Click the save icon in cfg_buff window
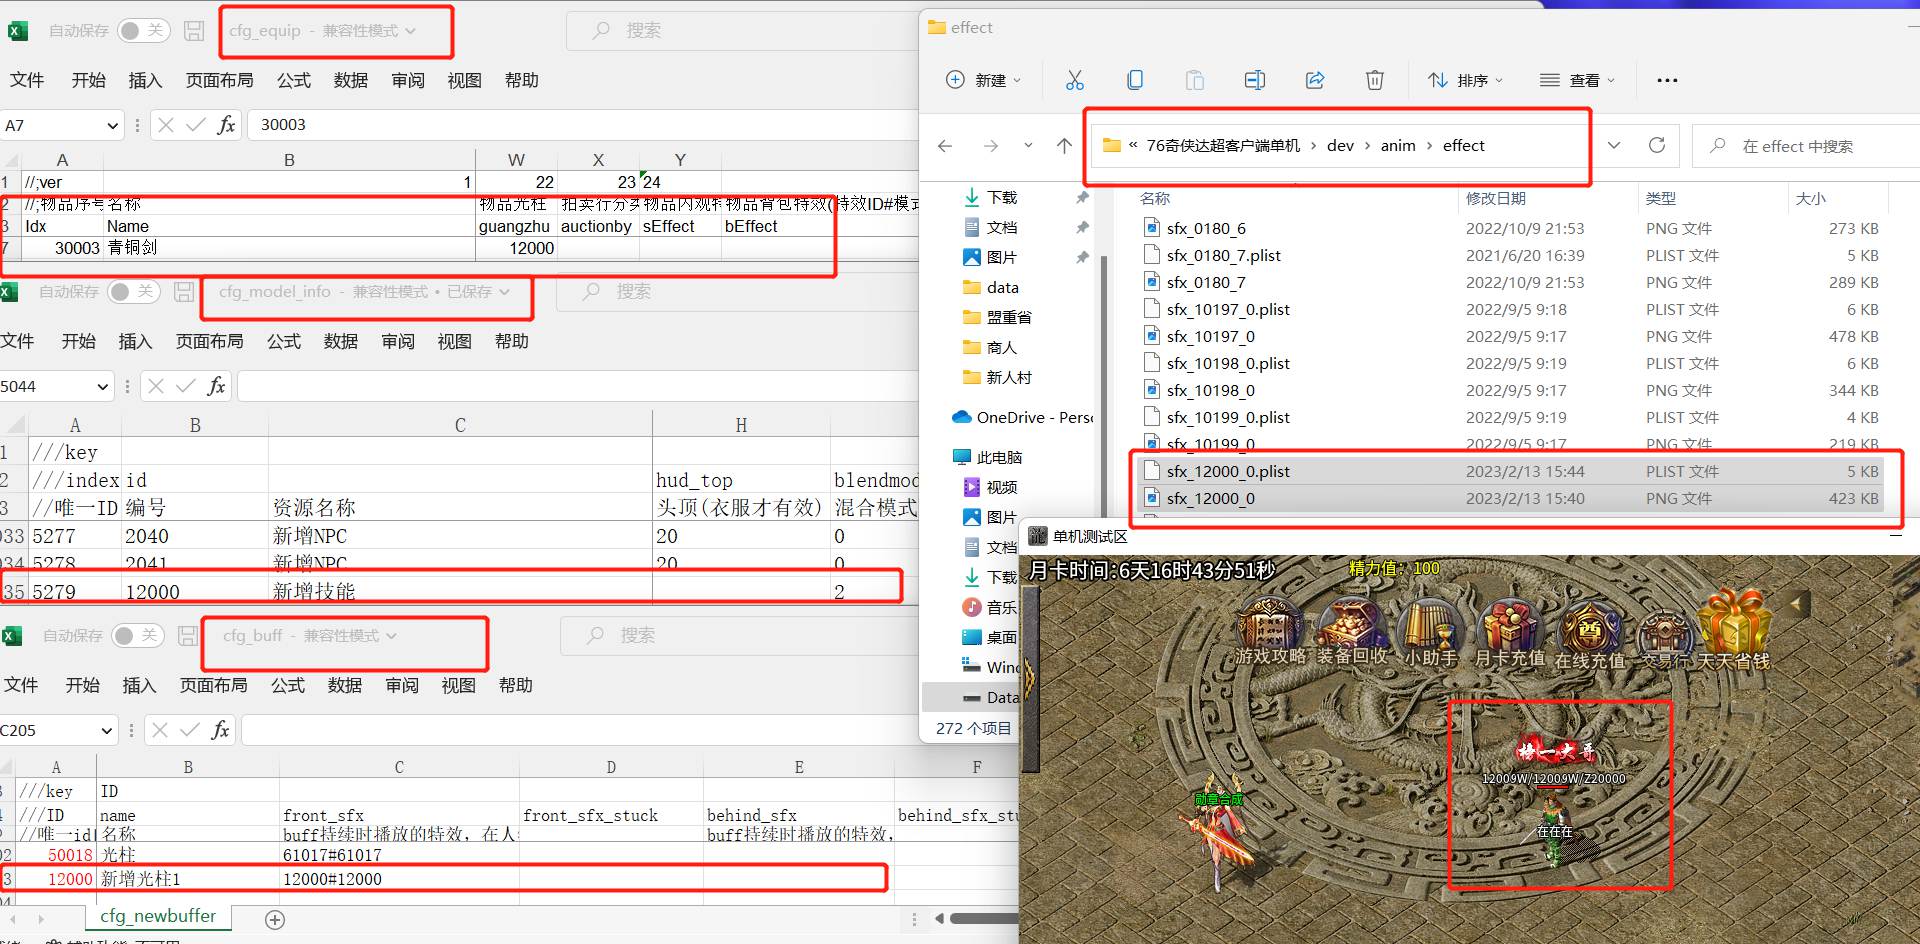This screenshot has width=1920, height=944. [188, 636]
